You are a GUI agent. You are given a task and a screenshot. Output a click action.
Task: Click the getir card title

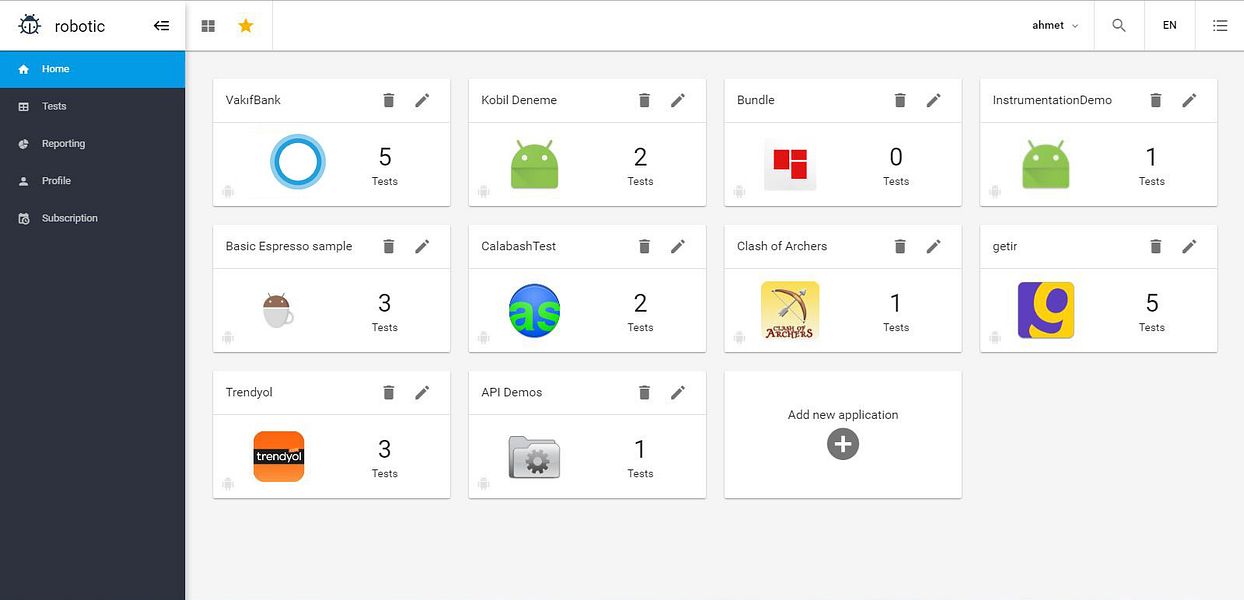1005,246
